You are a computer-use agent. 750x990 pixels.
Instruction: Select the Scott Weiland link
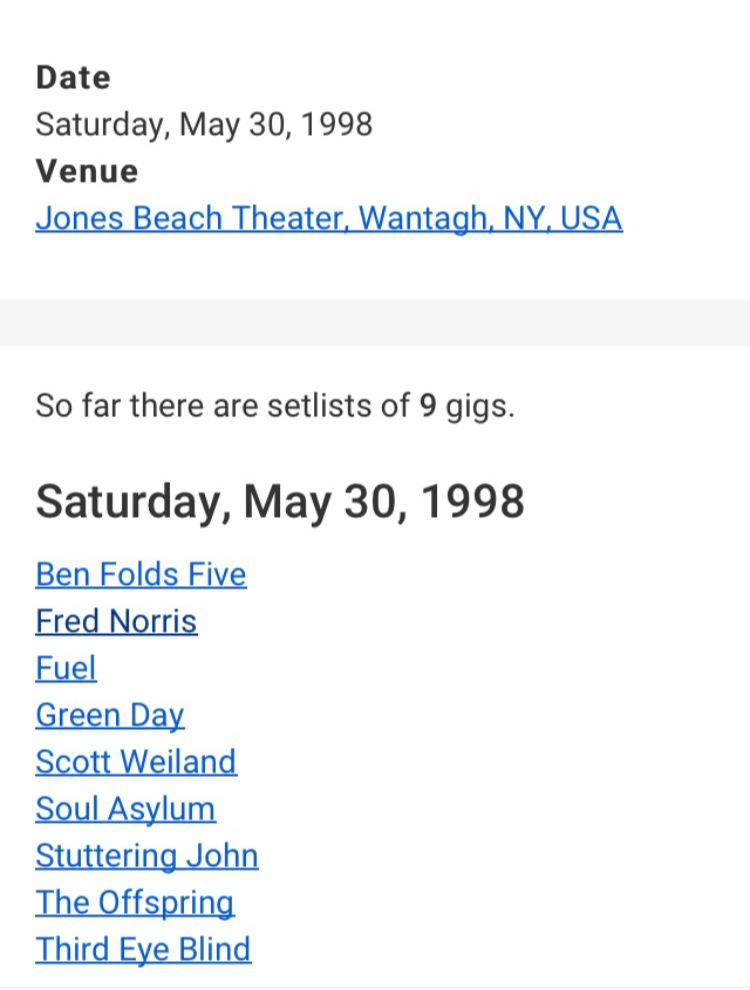tap(136, 762)
